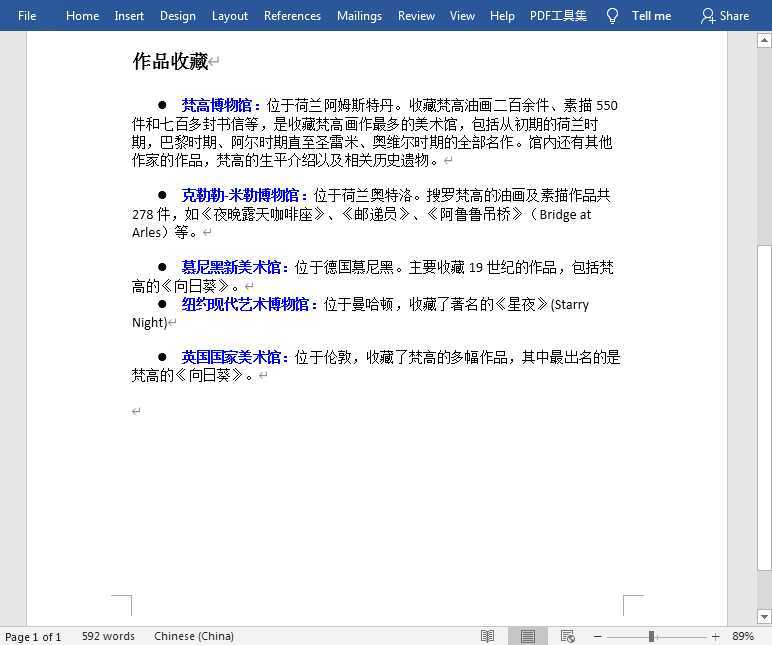Click the Page 1 of 1 indicator
This screenshot has width=772, height=645.
tap(33, 637)
